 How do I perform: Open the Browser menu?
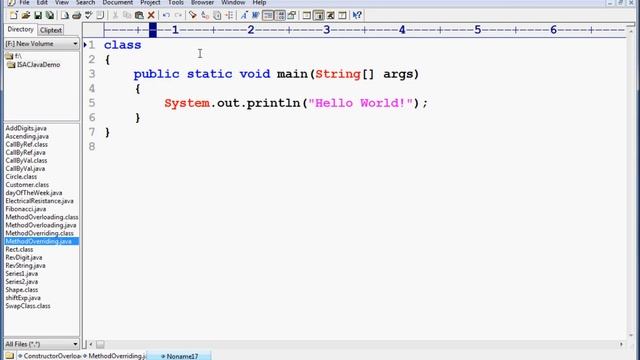(202, 2)
